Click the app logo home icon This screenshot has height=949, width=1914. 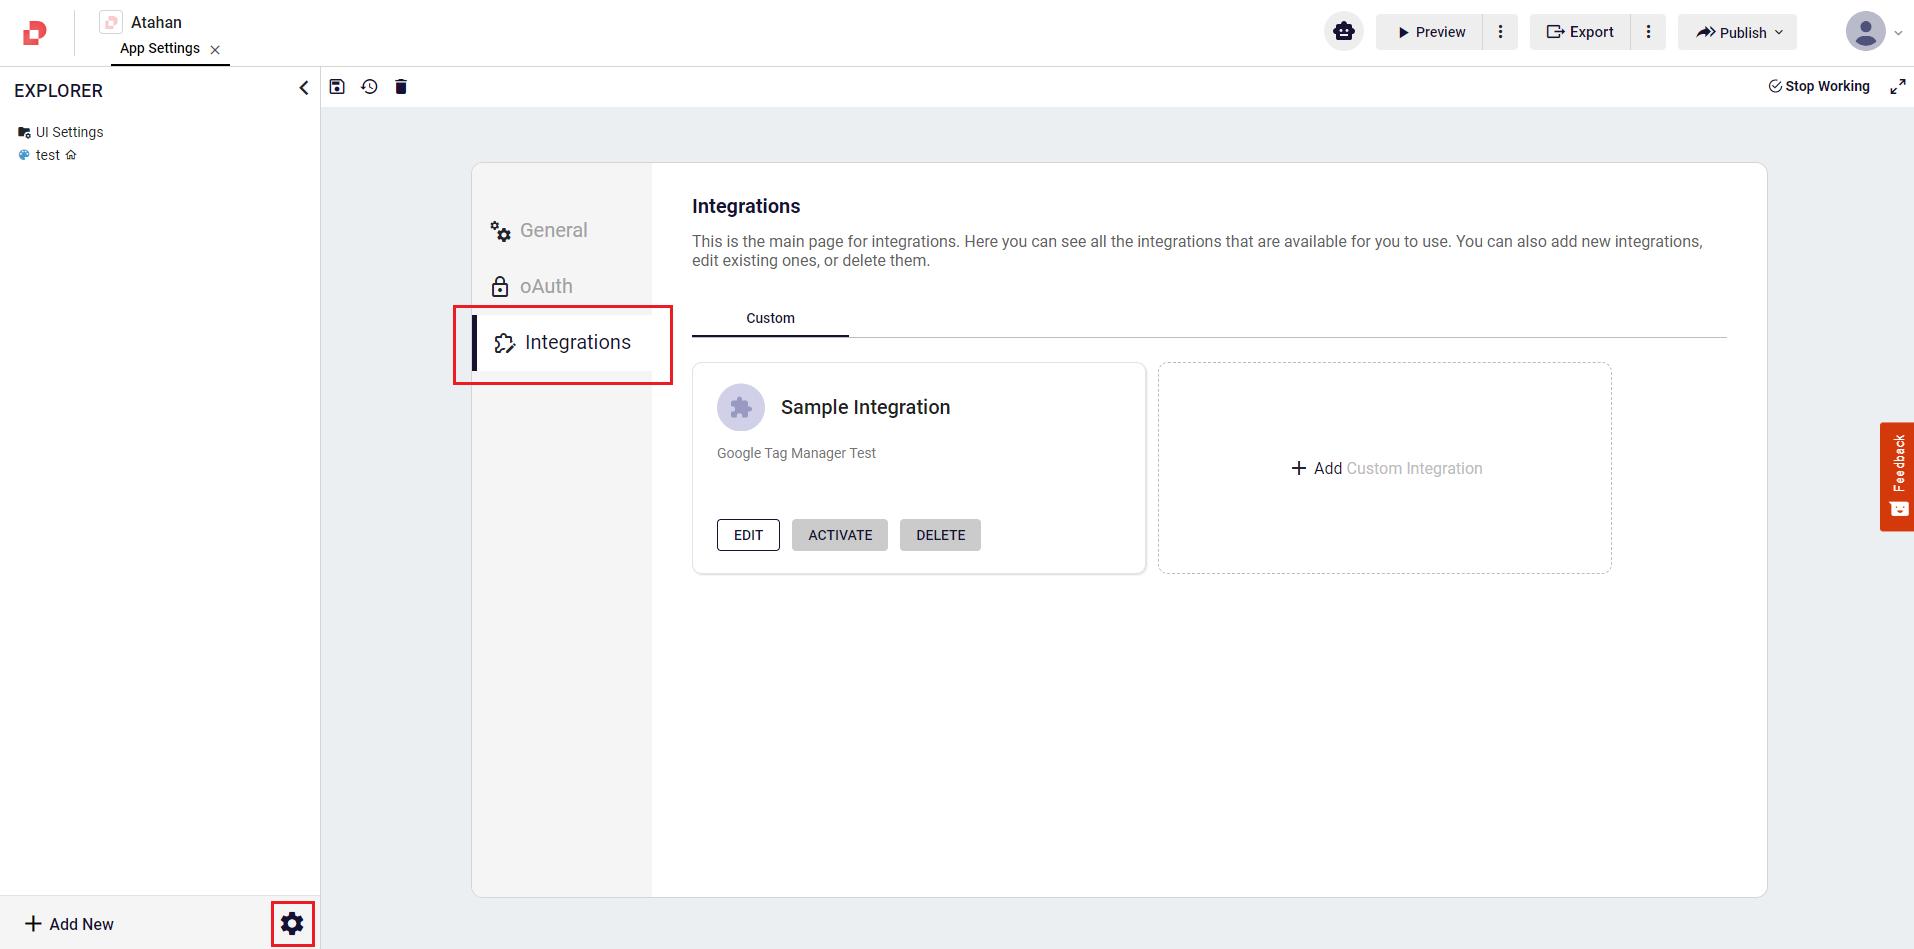35,33
